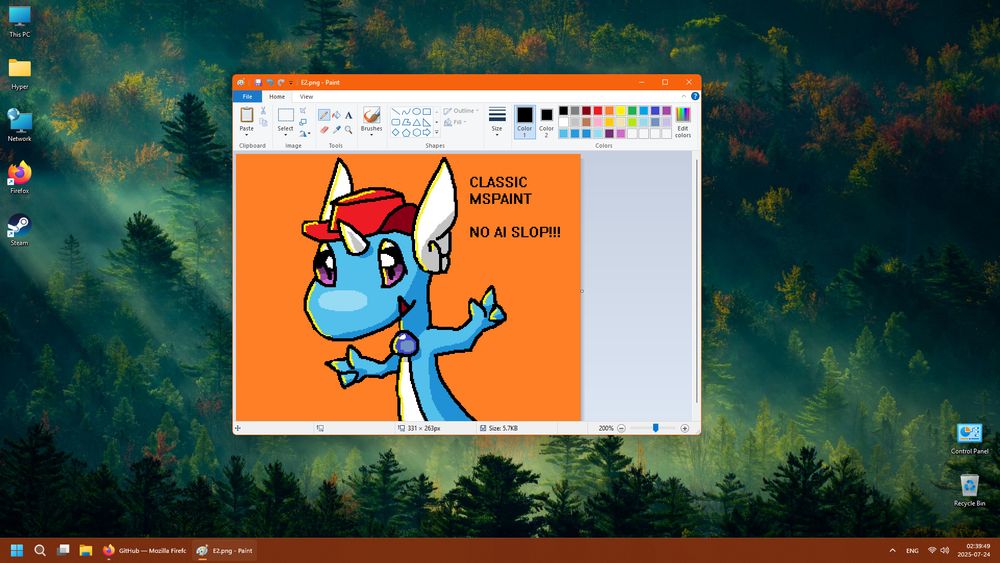
Task: Click the zoom out minus button
Action: (x=621, y=428)
